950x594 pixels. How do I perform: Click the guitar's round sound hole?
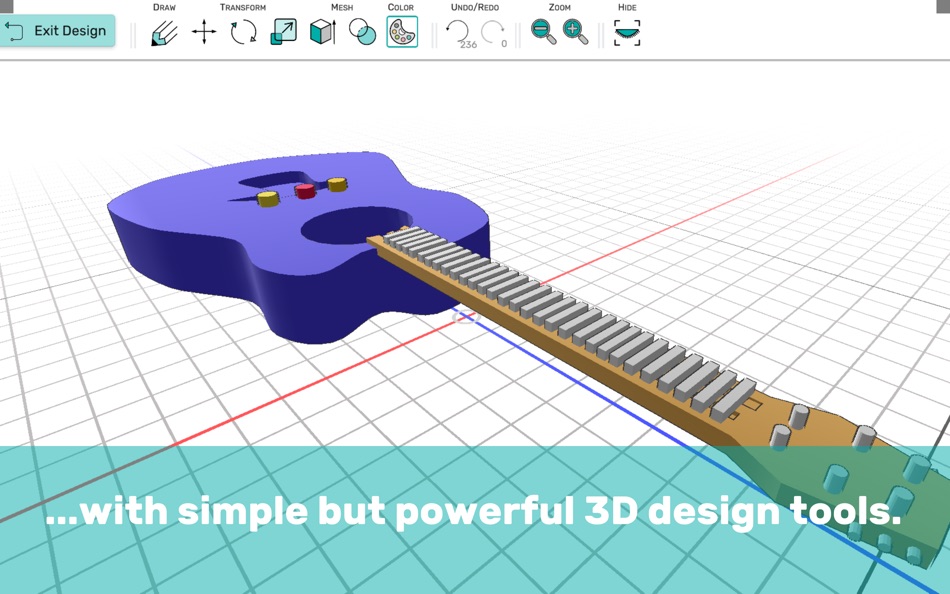click(354, 225)
